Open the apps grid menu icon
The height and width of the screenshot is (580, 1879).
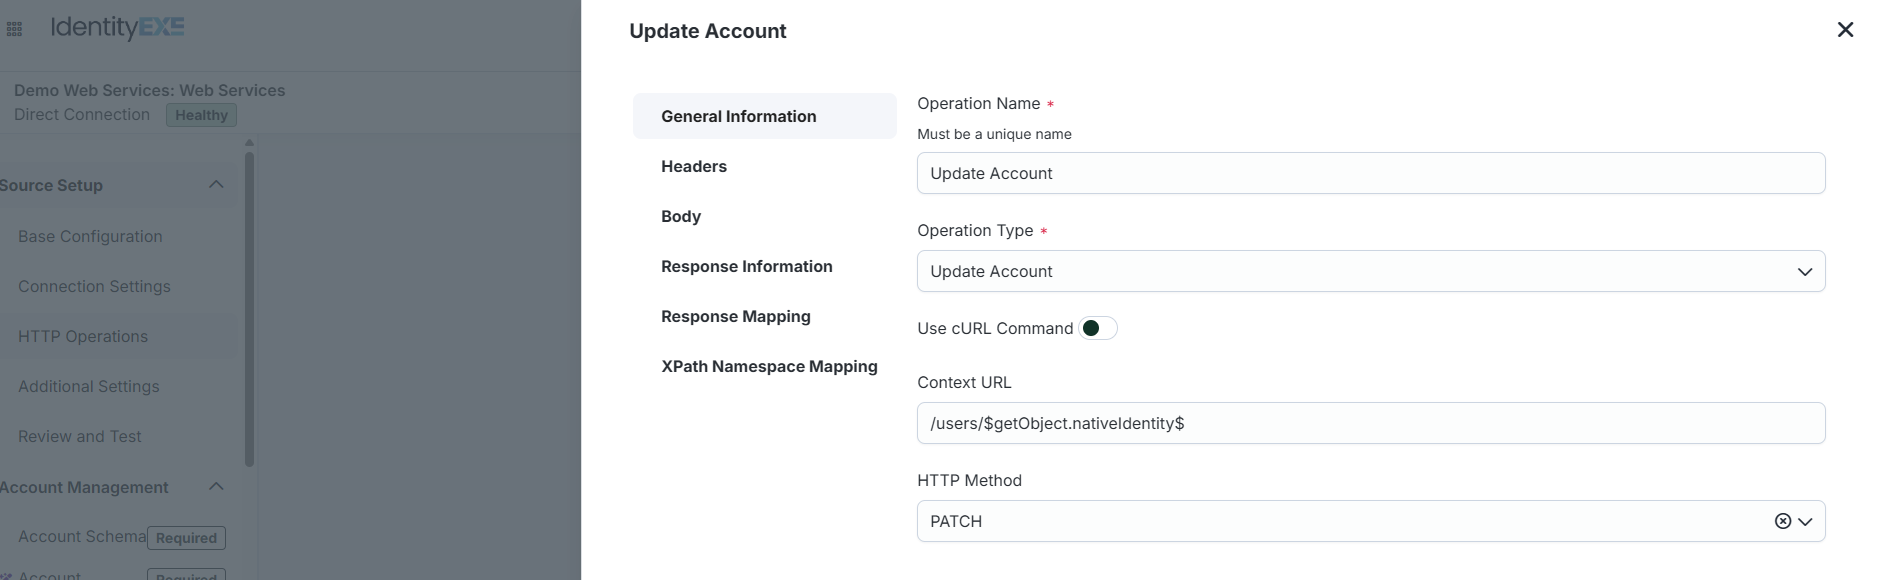(x=14, y=29)
